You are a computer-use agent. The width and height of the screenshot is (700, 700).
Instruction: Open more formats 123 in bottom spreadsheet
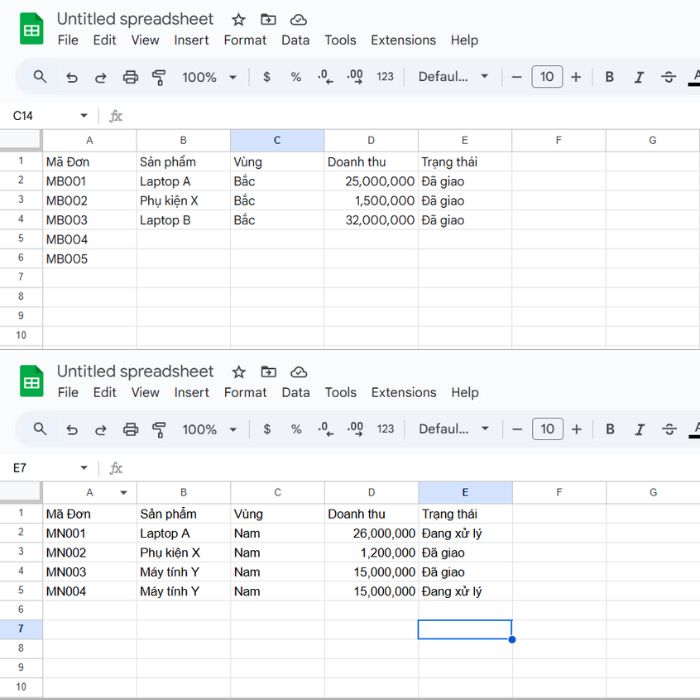[385, 429]
